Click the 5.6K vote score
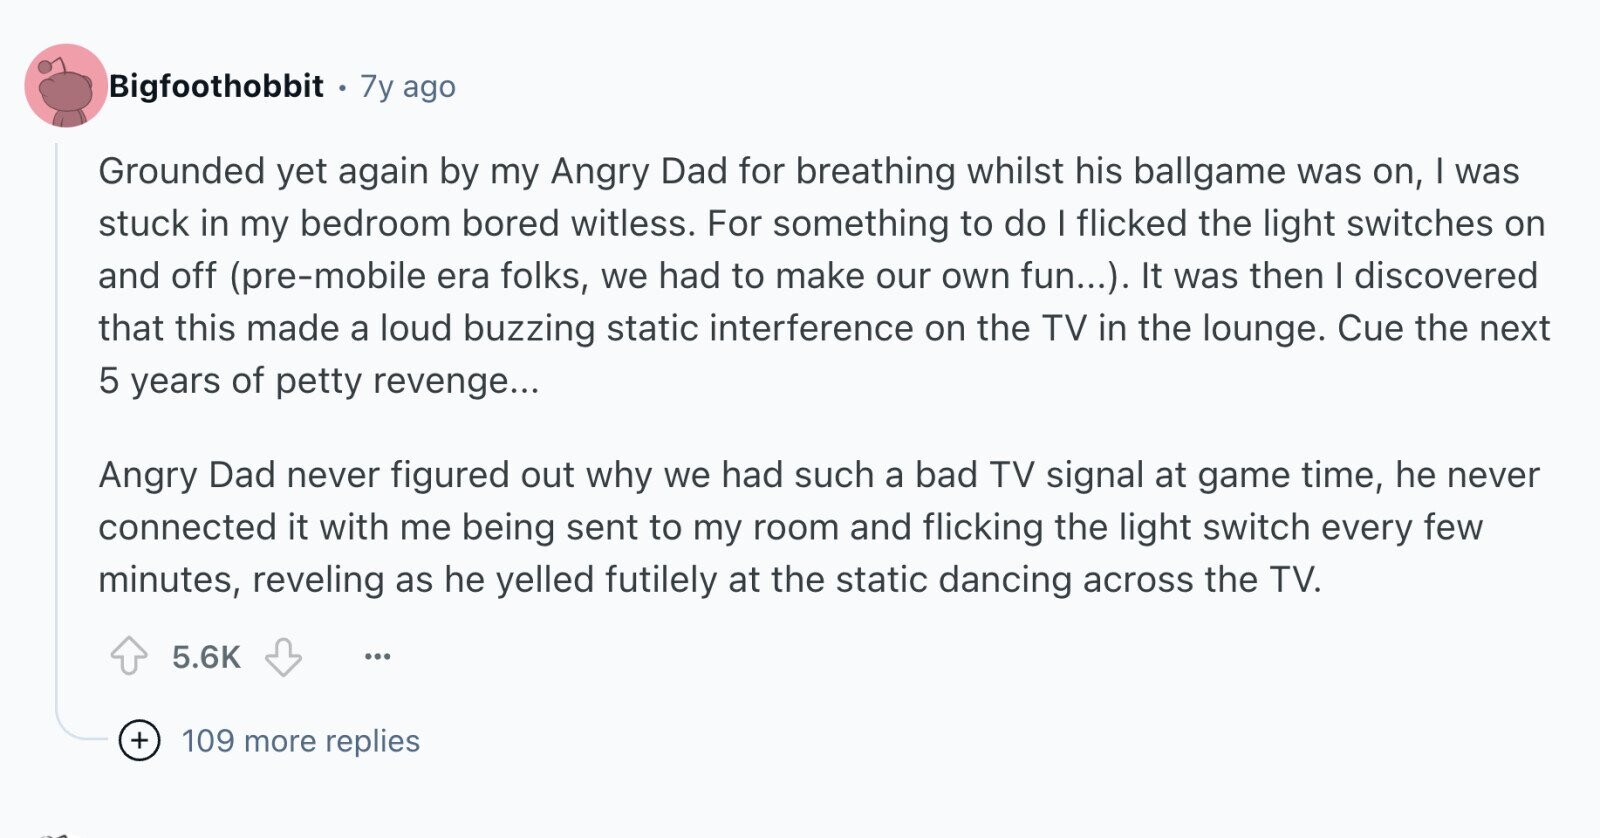The image size is (1600, 838). click(x=206, y=657)
